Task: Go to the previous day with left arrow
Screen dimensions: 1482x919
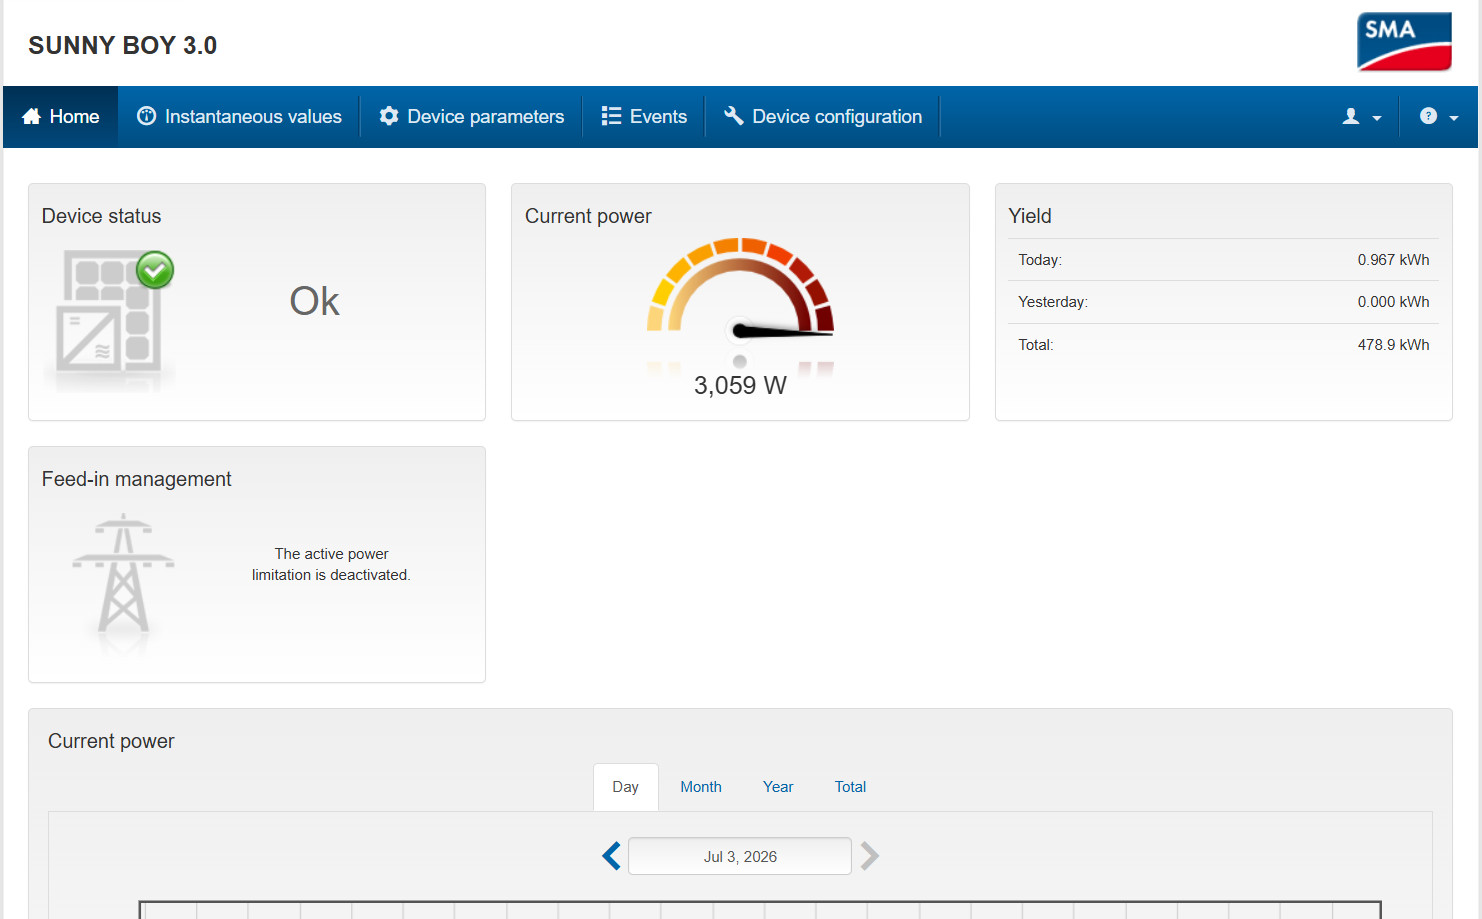Action: [612, 856]
